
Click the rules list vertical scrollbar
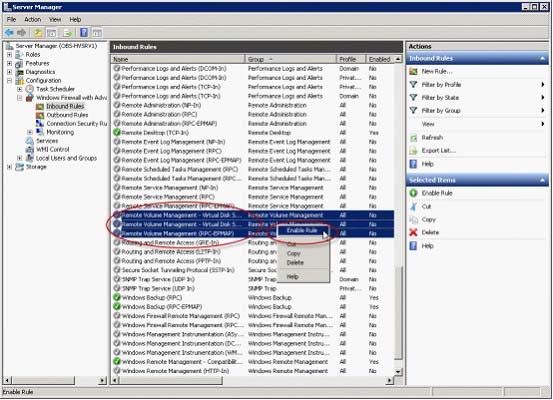pyautogui.click(x=398, y=215)
